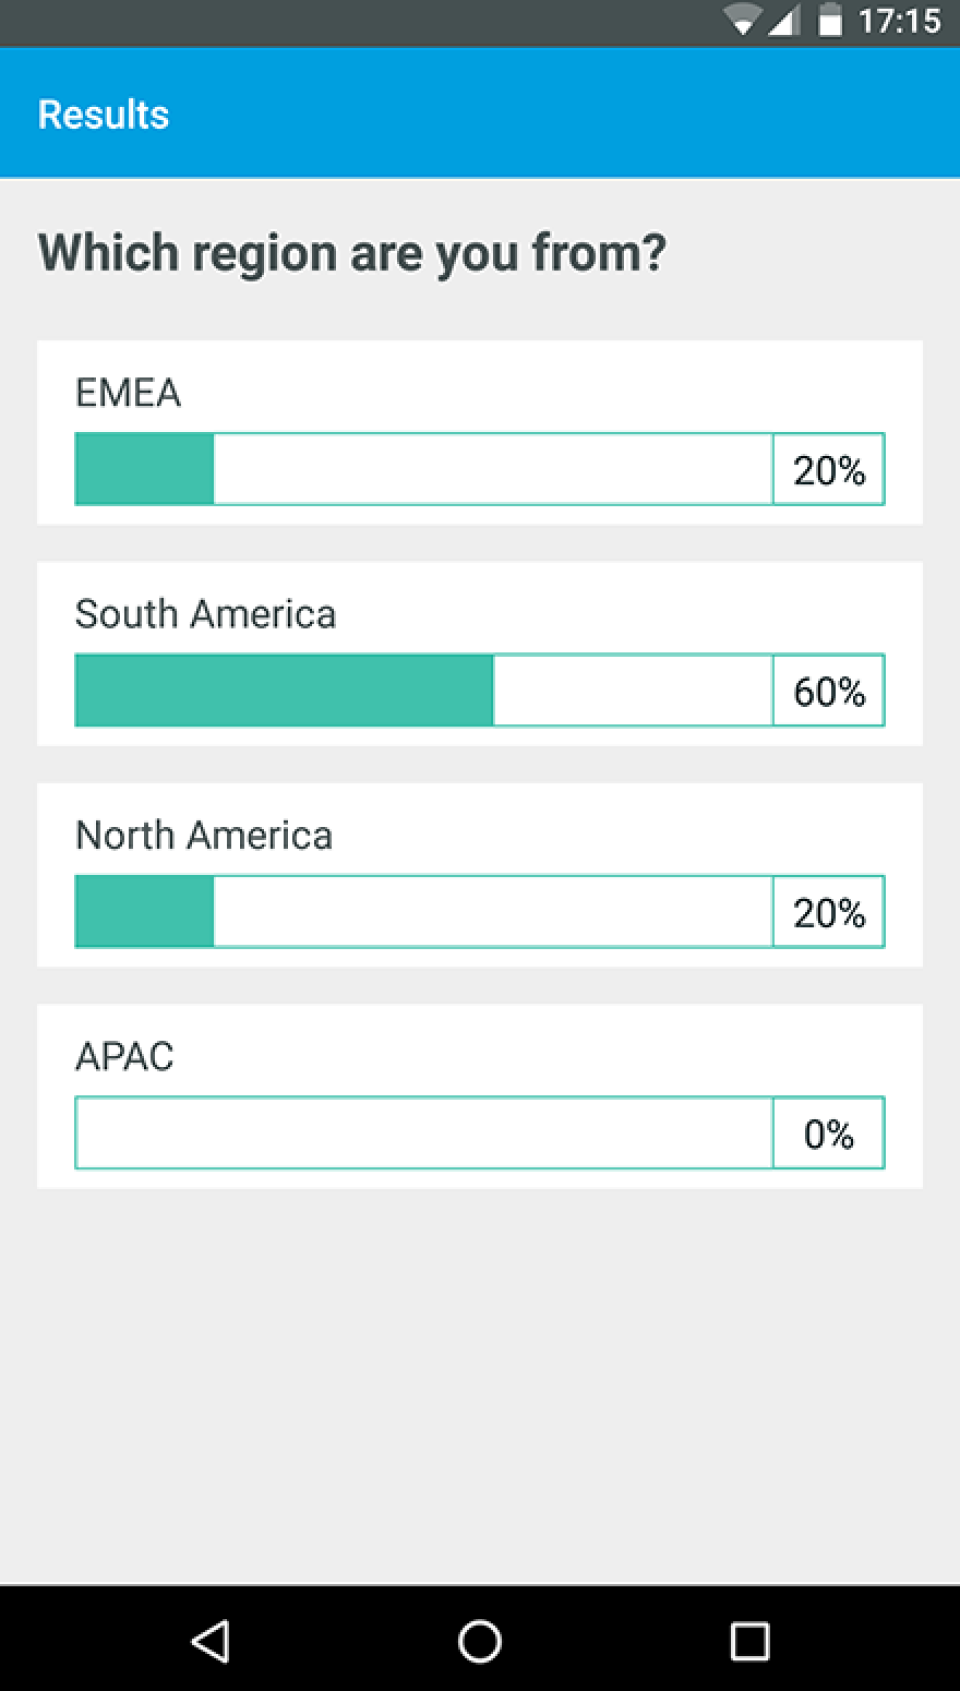Click the Results header title
The height and width of the screenshot is (1691, 960).
click(104, 115)
